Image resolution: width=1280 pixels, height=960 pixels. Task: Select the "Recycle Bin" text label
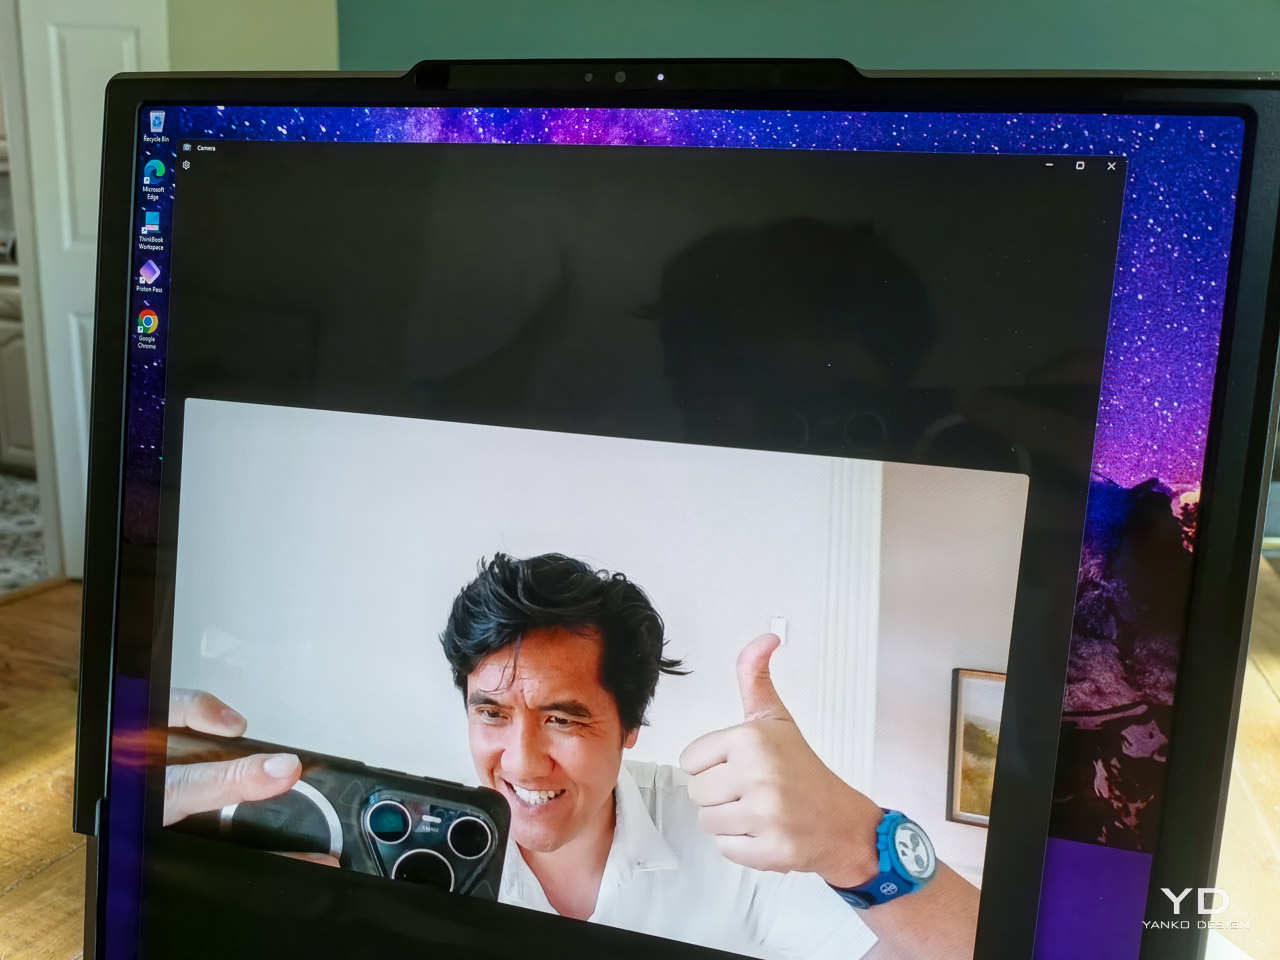coord(156,139)
